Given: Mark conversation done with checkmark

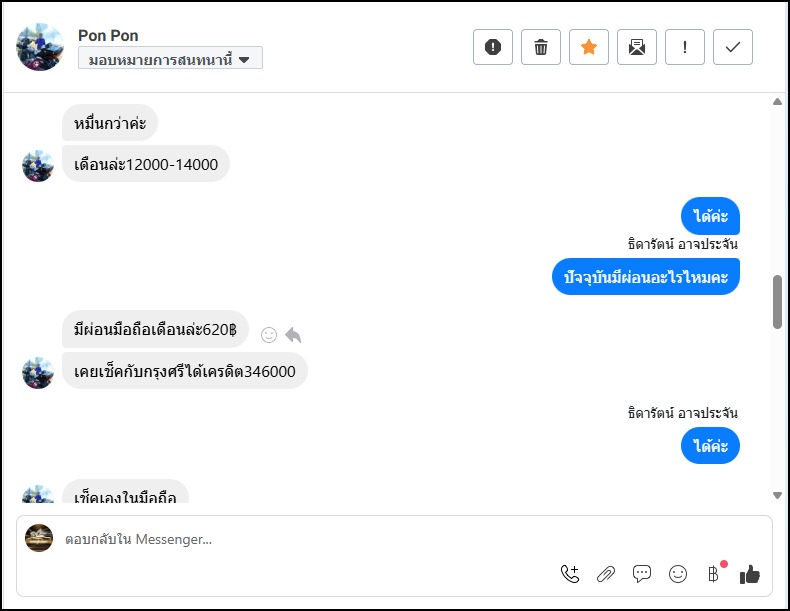Looking at the screenshot, I should point(733,47).
